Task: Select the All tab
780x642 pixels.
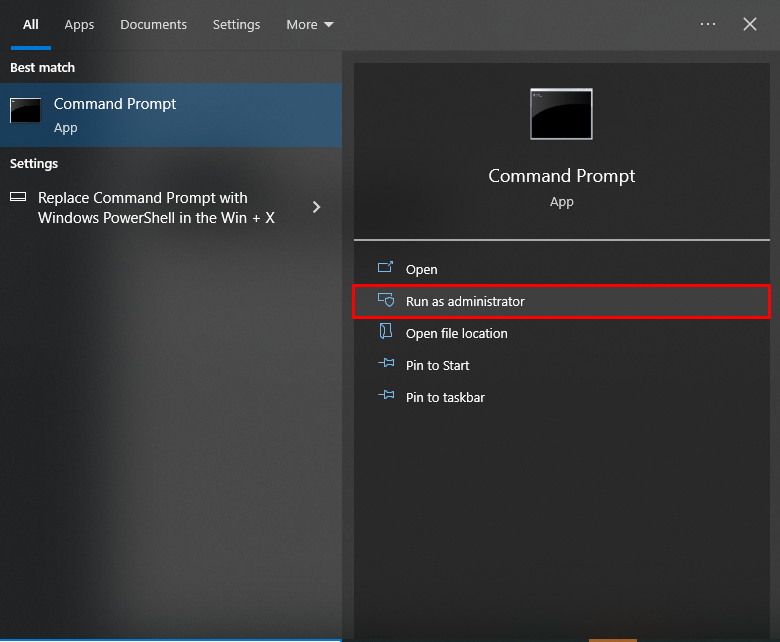Action: [x=31, y=24]
